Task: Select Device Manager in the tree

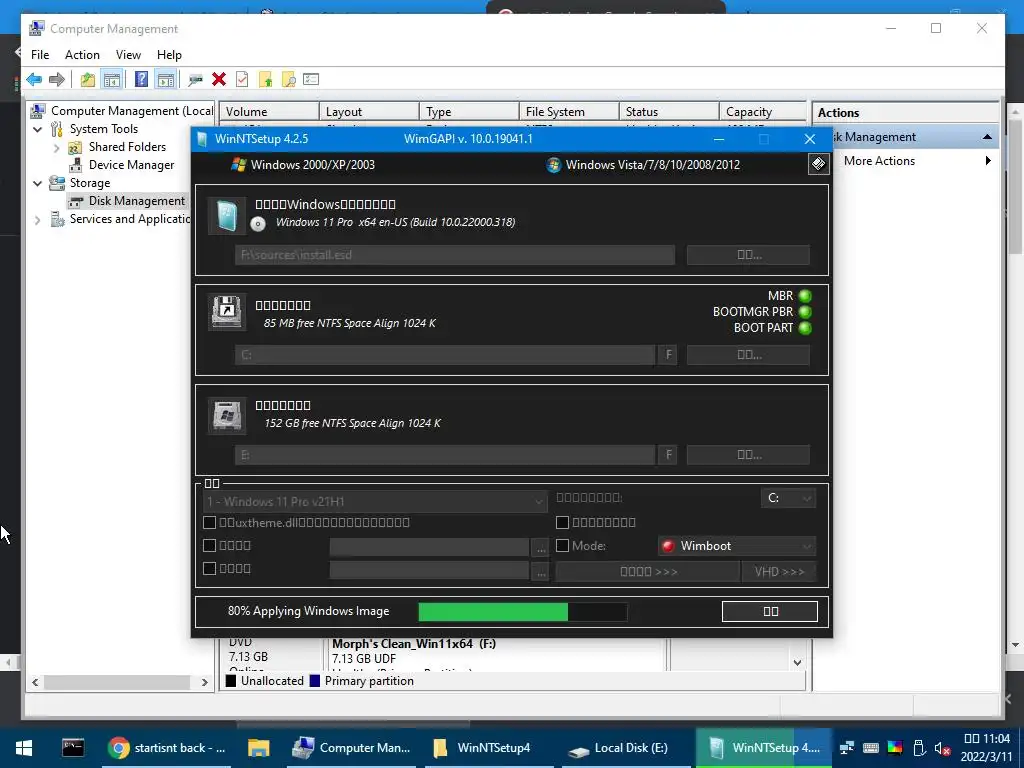Action: pos(131,165)
